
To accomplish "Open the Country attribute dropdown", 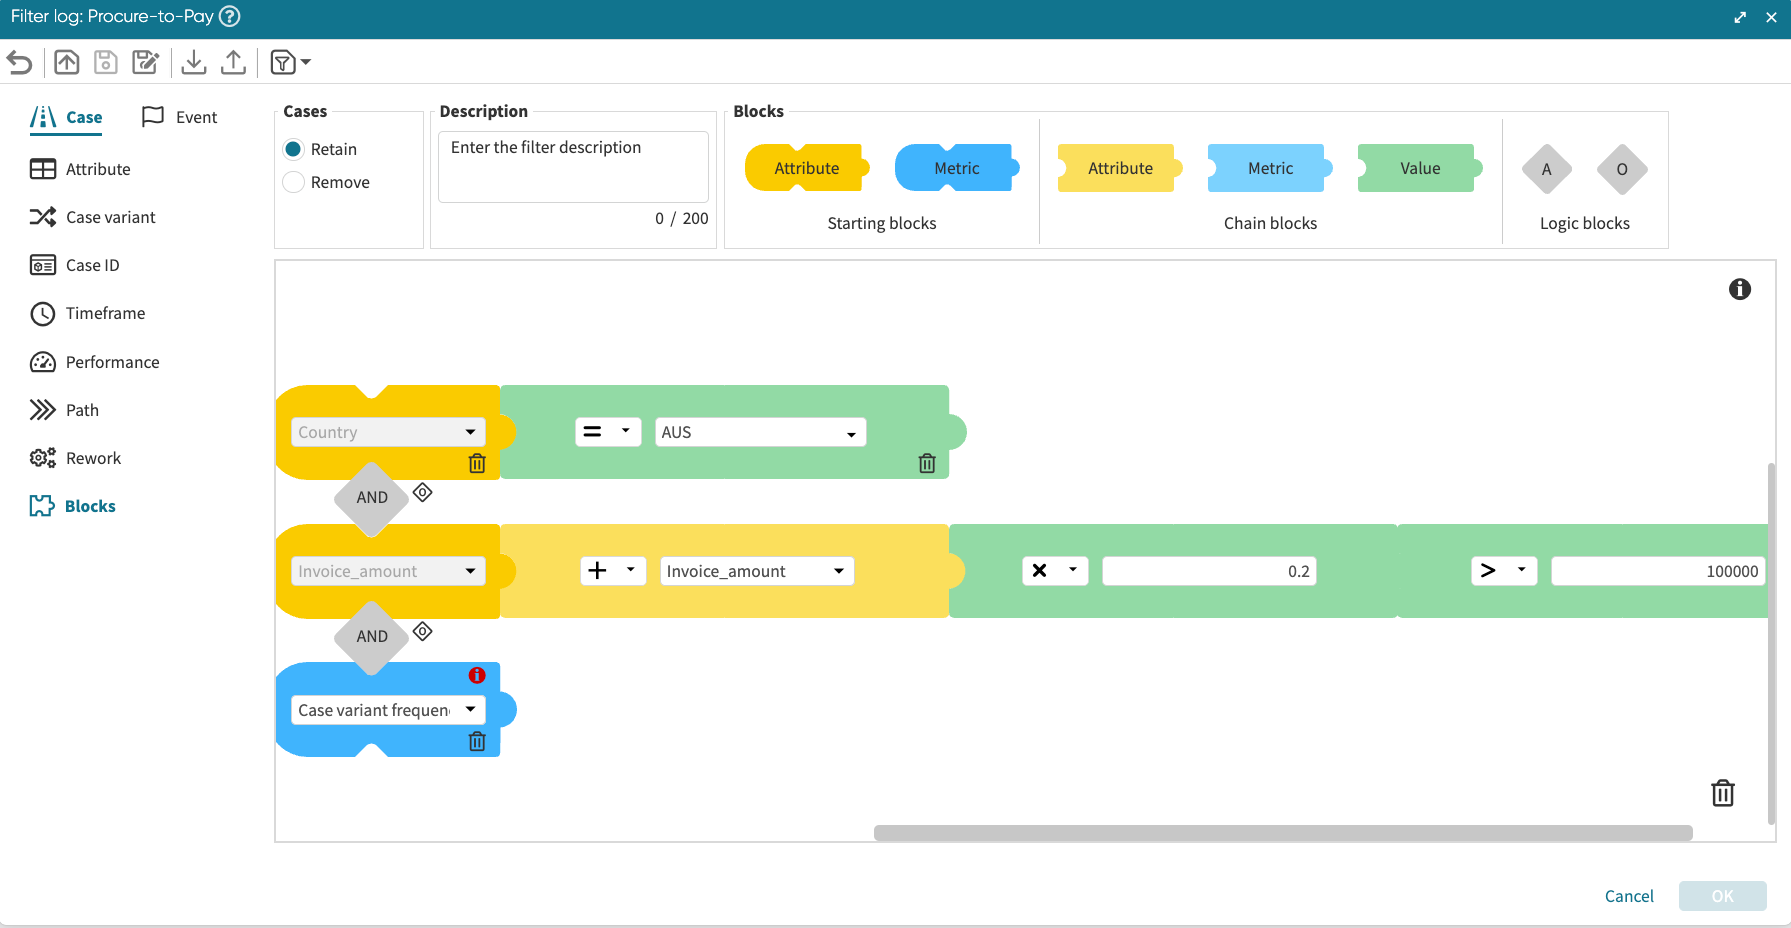I will point(388,432).
